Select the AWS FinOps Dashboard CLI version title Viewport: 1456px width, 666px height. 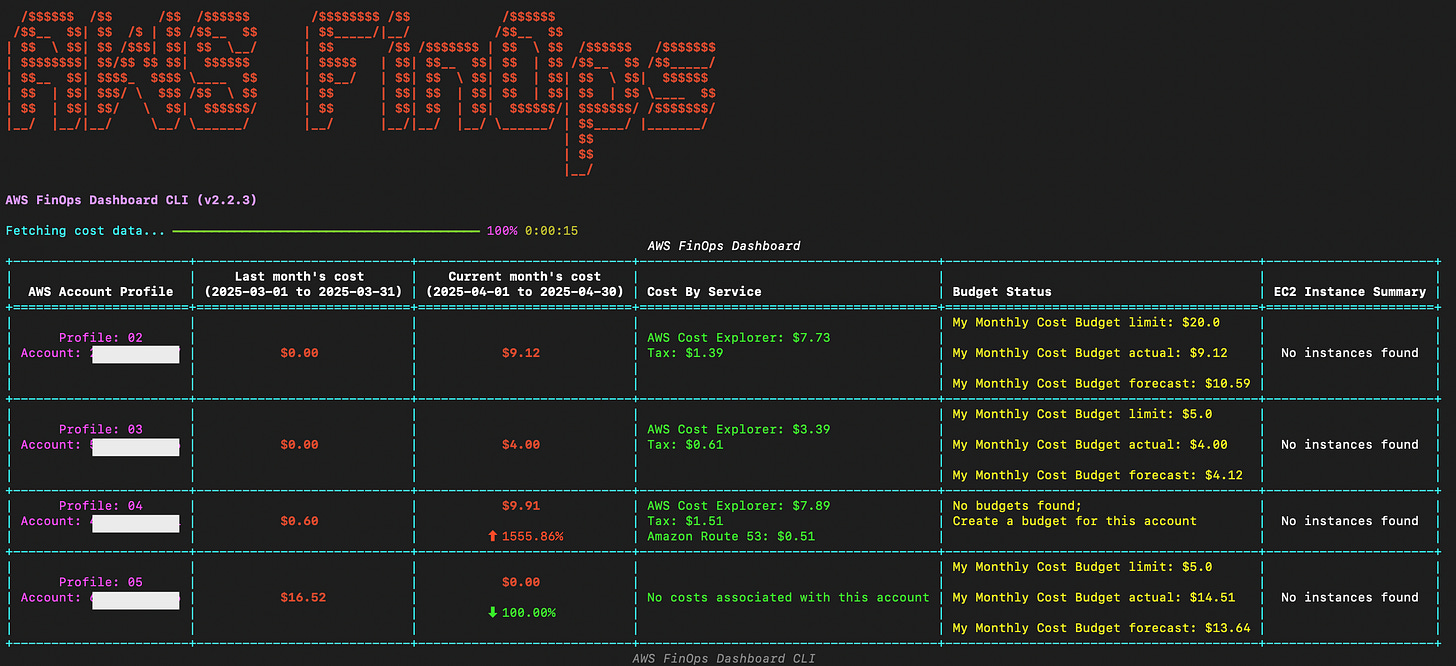coord(129,199)
